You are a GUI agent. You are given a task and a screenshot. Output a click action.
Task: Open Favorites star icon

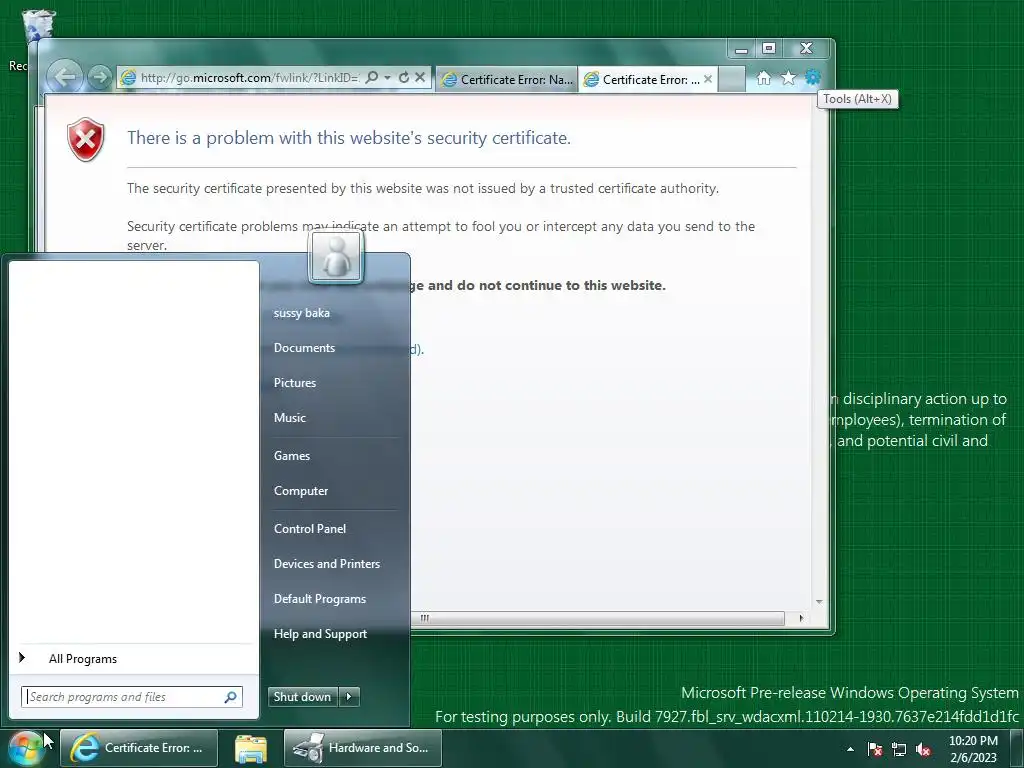pyautogui.click(x=788, y=78)
